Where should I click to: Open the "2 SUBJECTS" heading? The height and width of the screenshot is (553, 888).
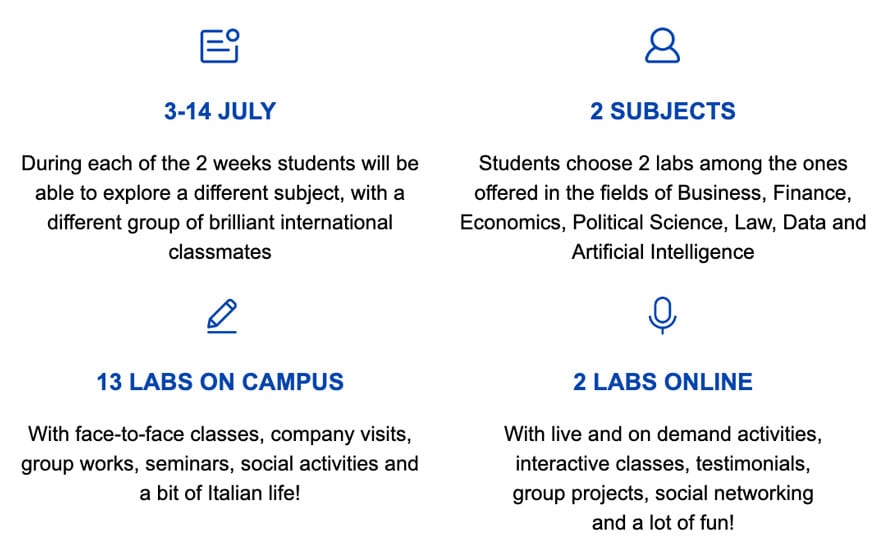click(662, 111)
